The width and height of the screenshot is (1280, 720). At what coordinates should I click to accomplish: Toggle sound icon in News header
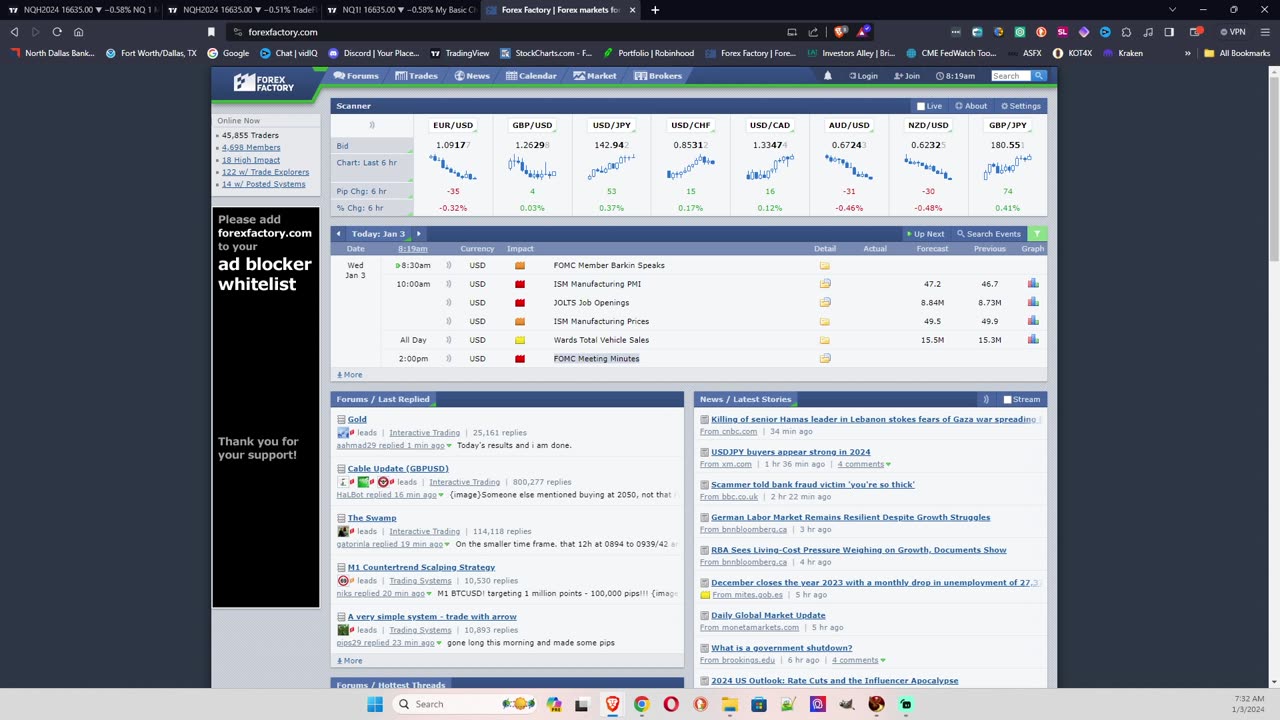[x=985, y=399]
